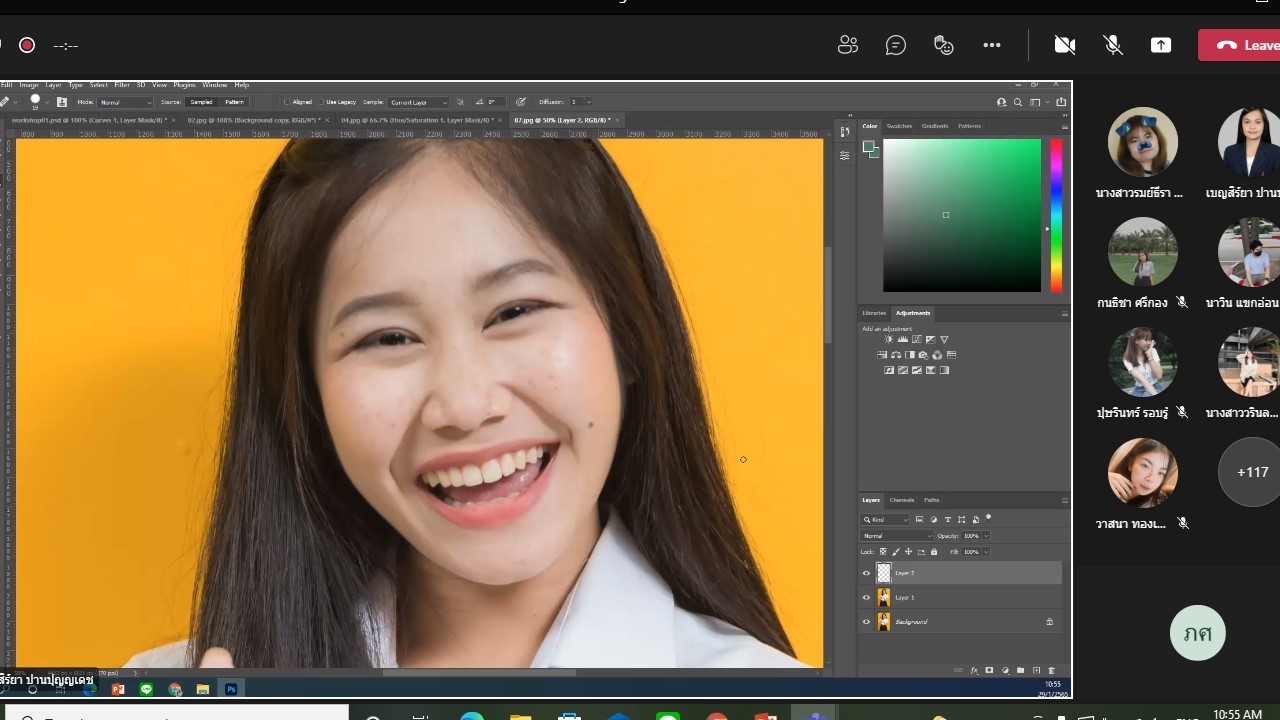Screen dimensions: 1280x720
Task: Toggle Teams microphone mute
Action: click(1112, 45)
